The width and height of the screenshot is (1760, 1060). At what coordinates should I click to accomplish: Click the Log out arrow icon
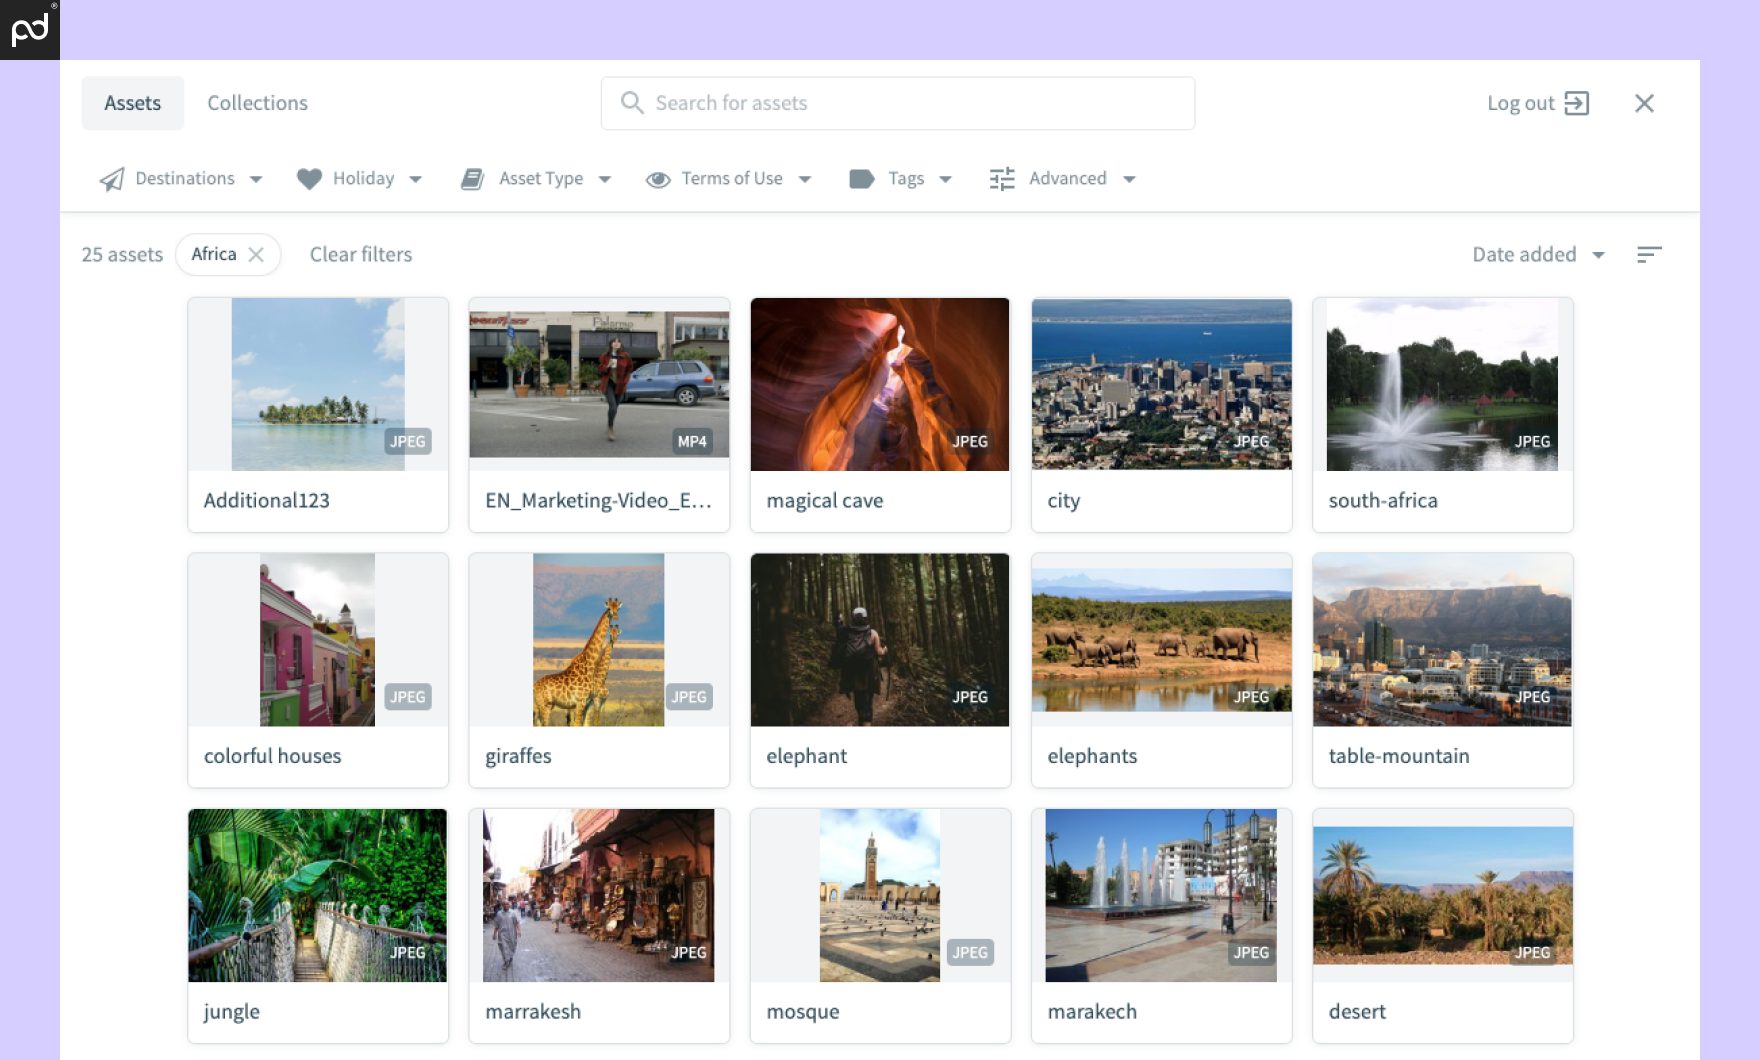[x=1577, y=103]
